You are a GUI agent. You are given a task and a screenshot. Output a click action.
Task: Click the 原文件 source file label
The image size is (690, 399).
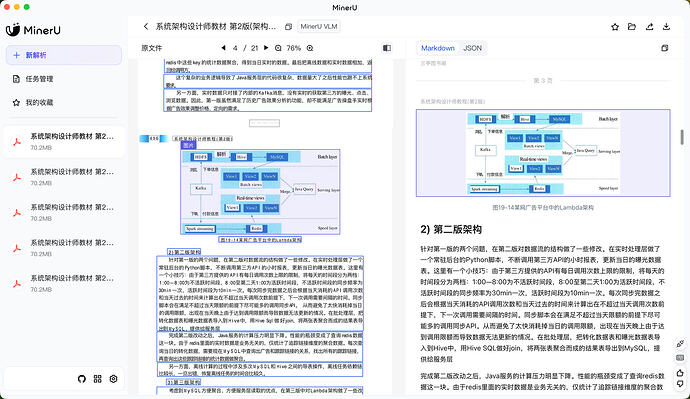(151, 48)
